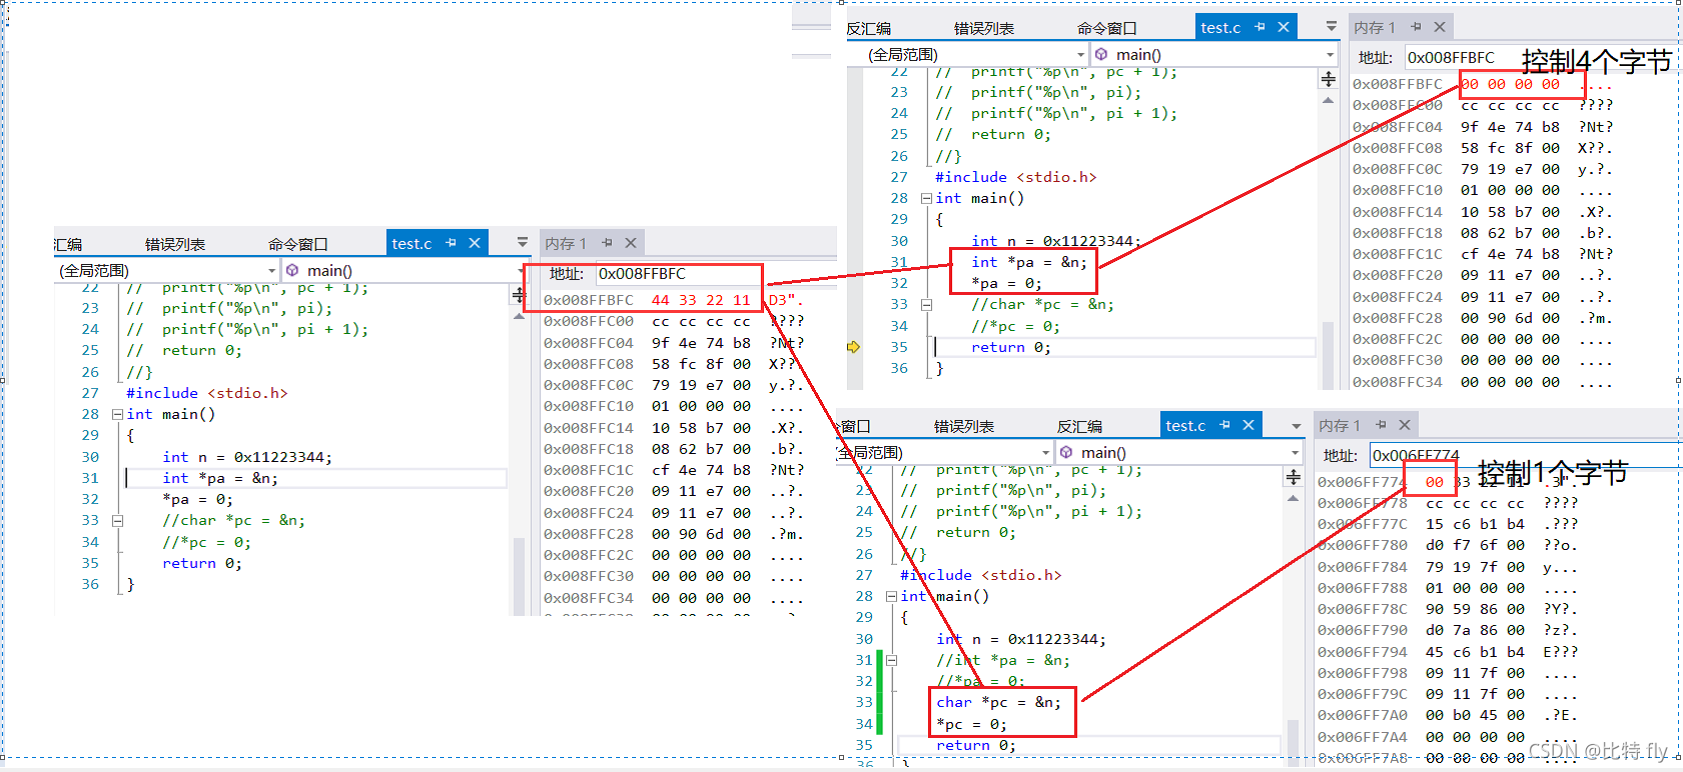The height and width of the screenshot is (772, 1683).
Task: Click scroll-up arrow in bottom-right editor
Action: pyautogui.click(x=1293, y=498)
